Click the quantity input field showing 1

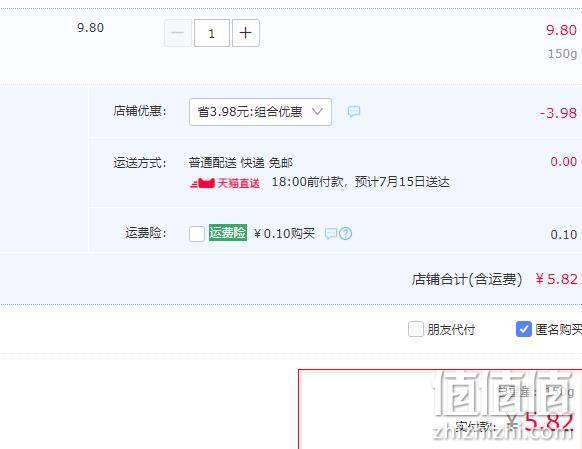click(212, 33)
